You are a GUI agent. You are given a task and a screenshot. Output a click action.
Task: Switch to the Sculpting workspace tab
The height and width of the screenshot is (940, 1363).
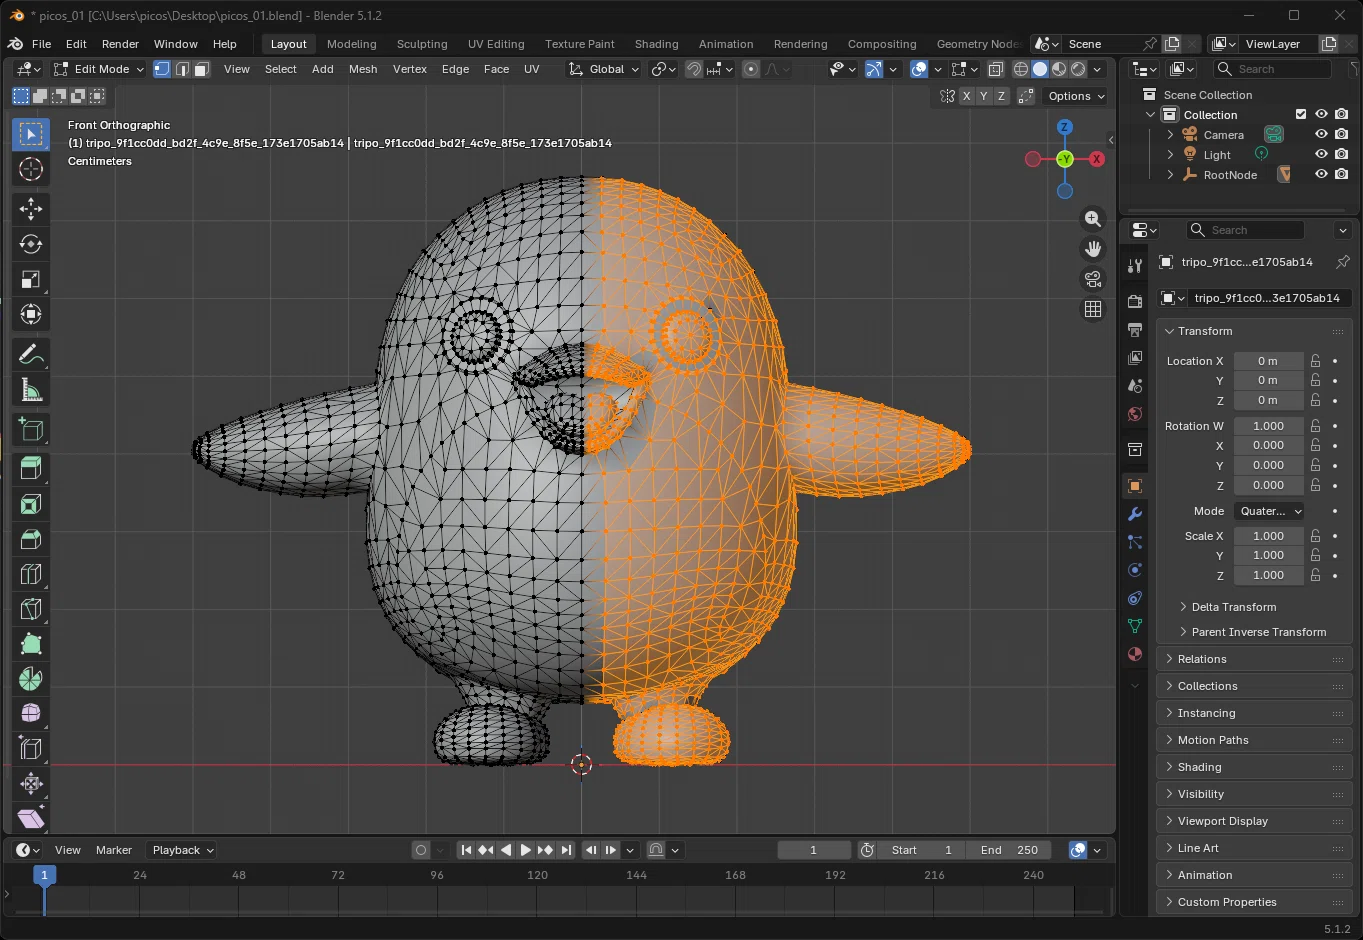click(x=422, y=44)
